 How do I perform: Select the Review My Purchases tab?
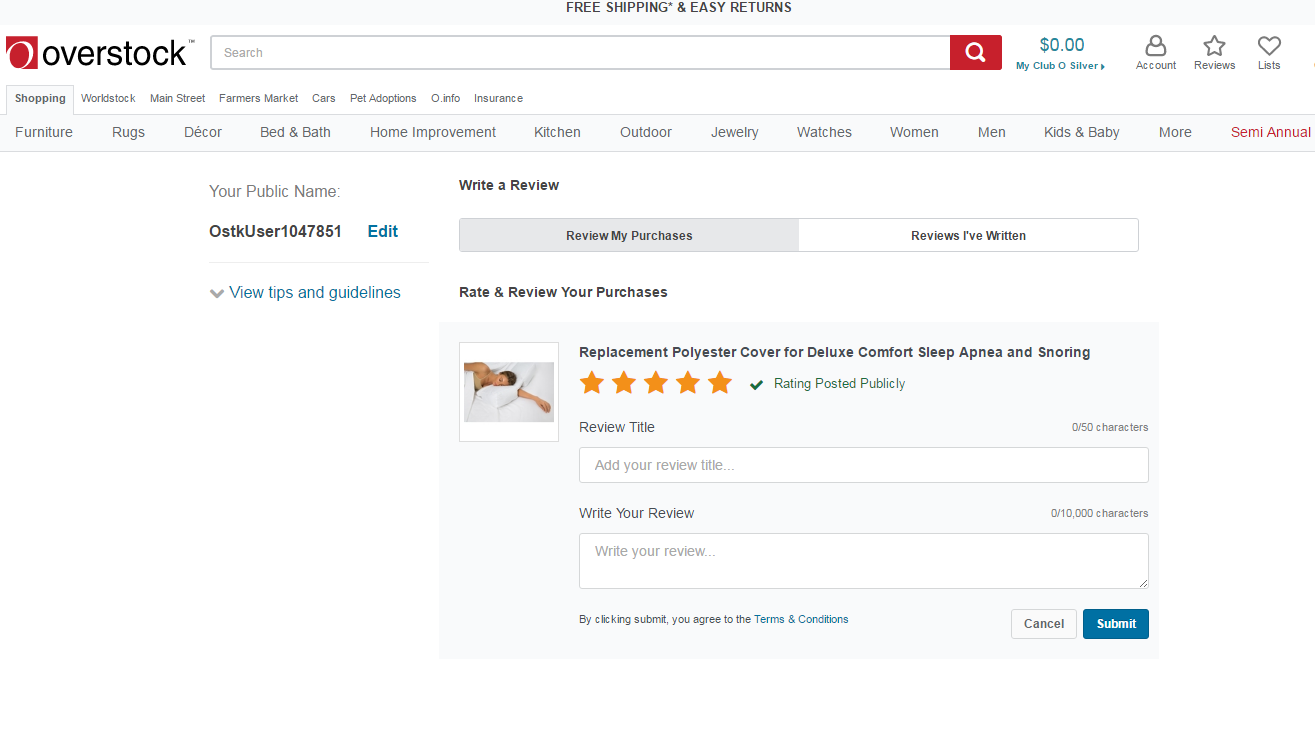[x=629, y=235]
